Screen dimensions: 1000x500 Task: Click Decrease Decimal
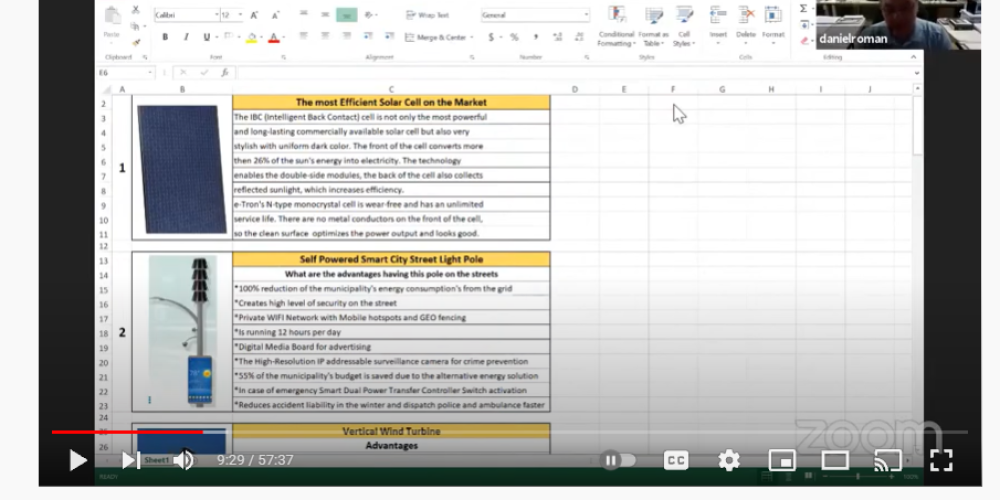[x=579, y=38]
